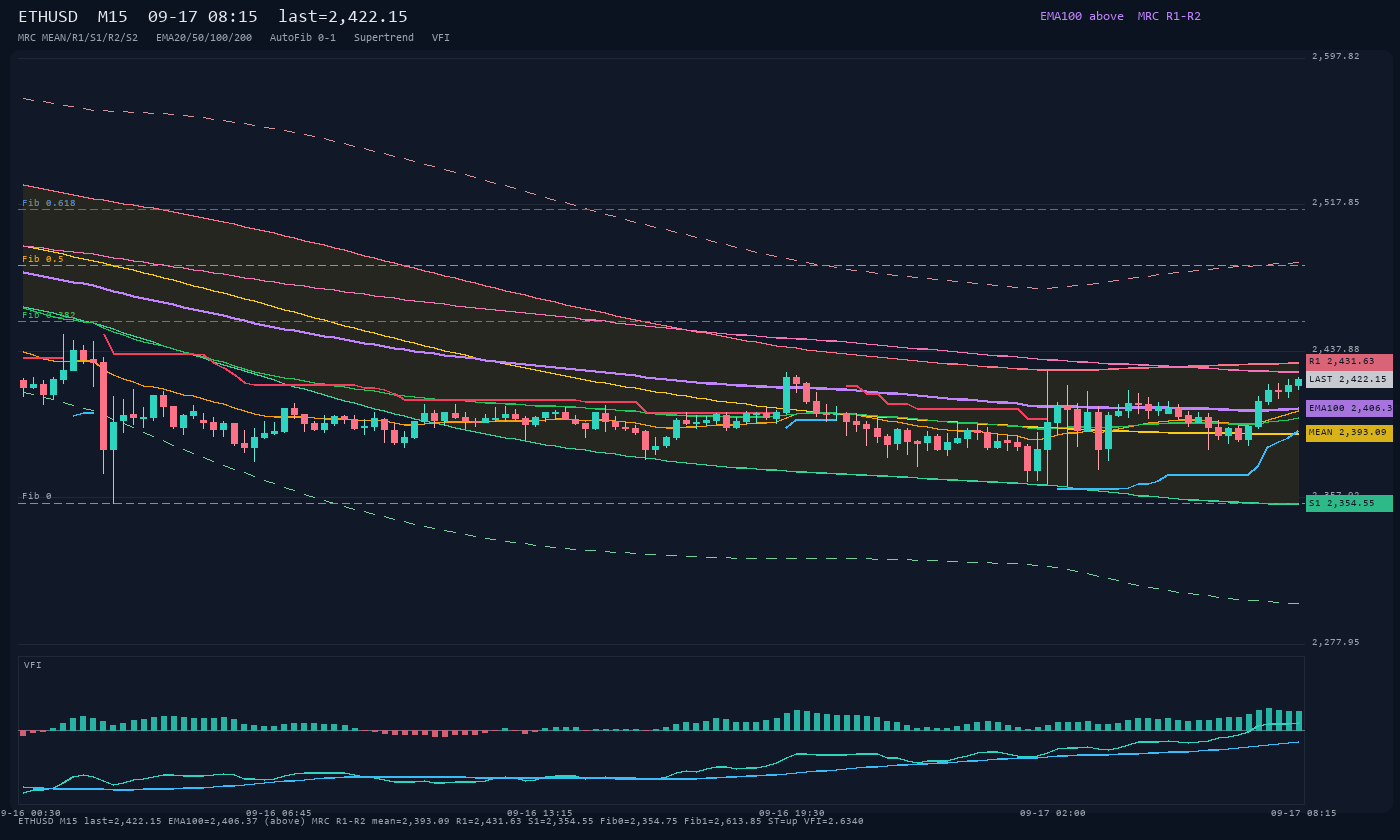
Task: Click the "Fib 0.618" level label
Action: [x=49, y=203]
